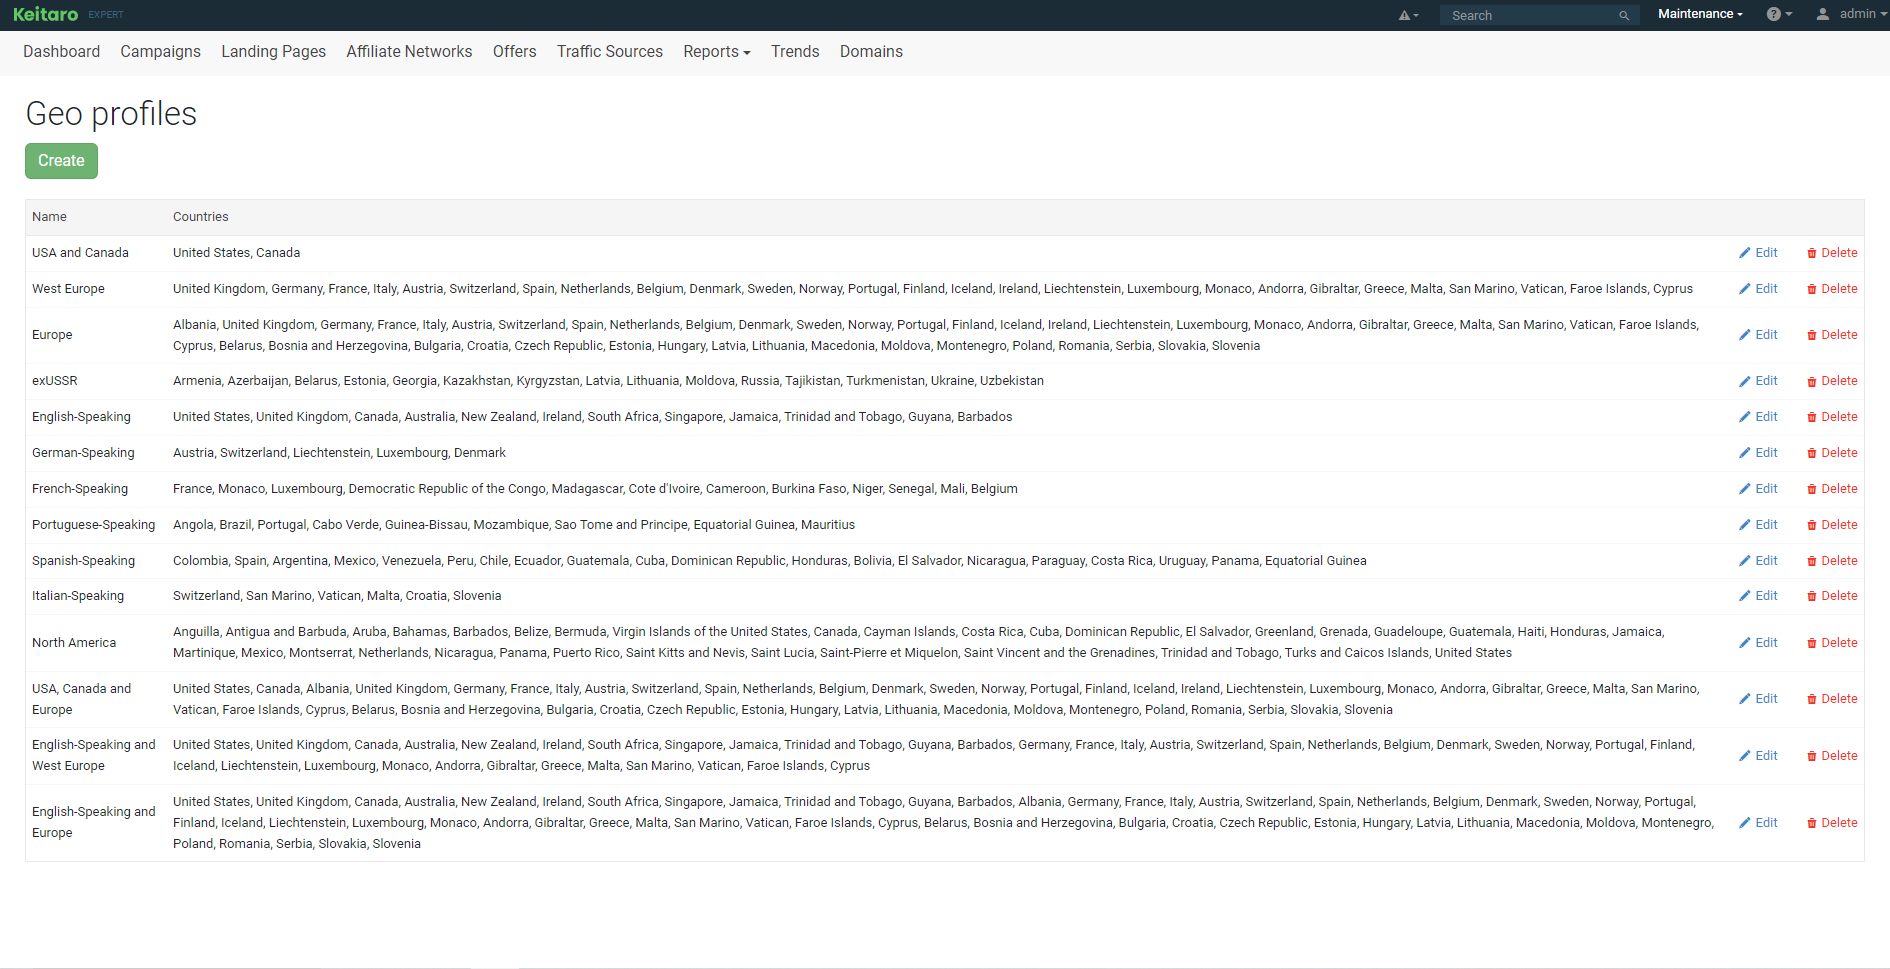Open Affiliate Networks section

tap(409, 52)
